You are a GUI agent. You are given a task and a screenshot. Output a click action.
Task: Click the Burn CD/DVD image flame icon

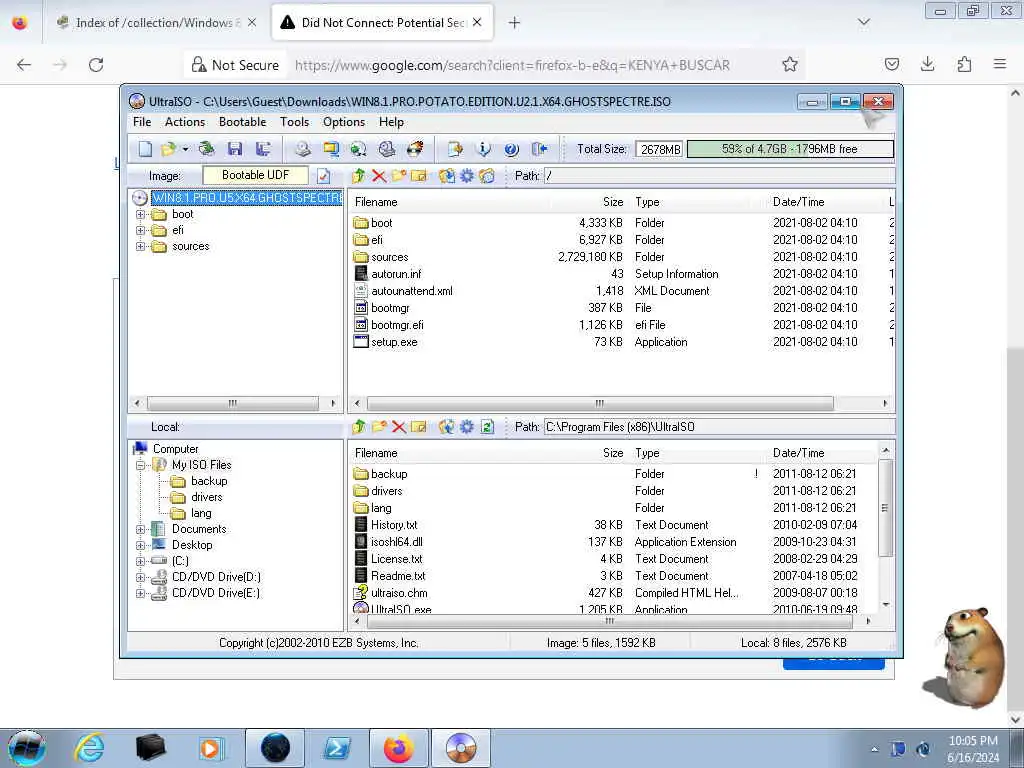point(415,150)
